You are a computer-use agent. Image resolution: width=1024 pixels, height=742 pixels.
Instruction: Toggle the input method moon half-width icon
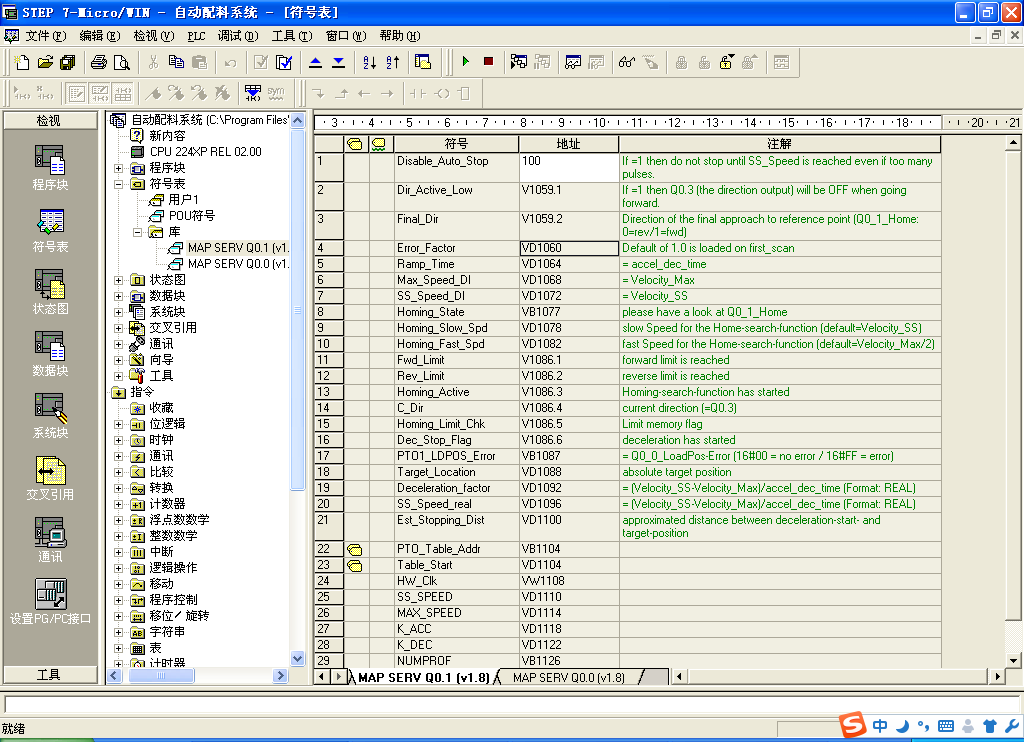(903, 726)
